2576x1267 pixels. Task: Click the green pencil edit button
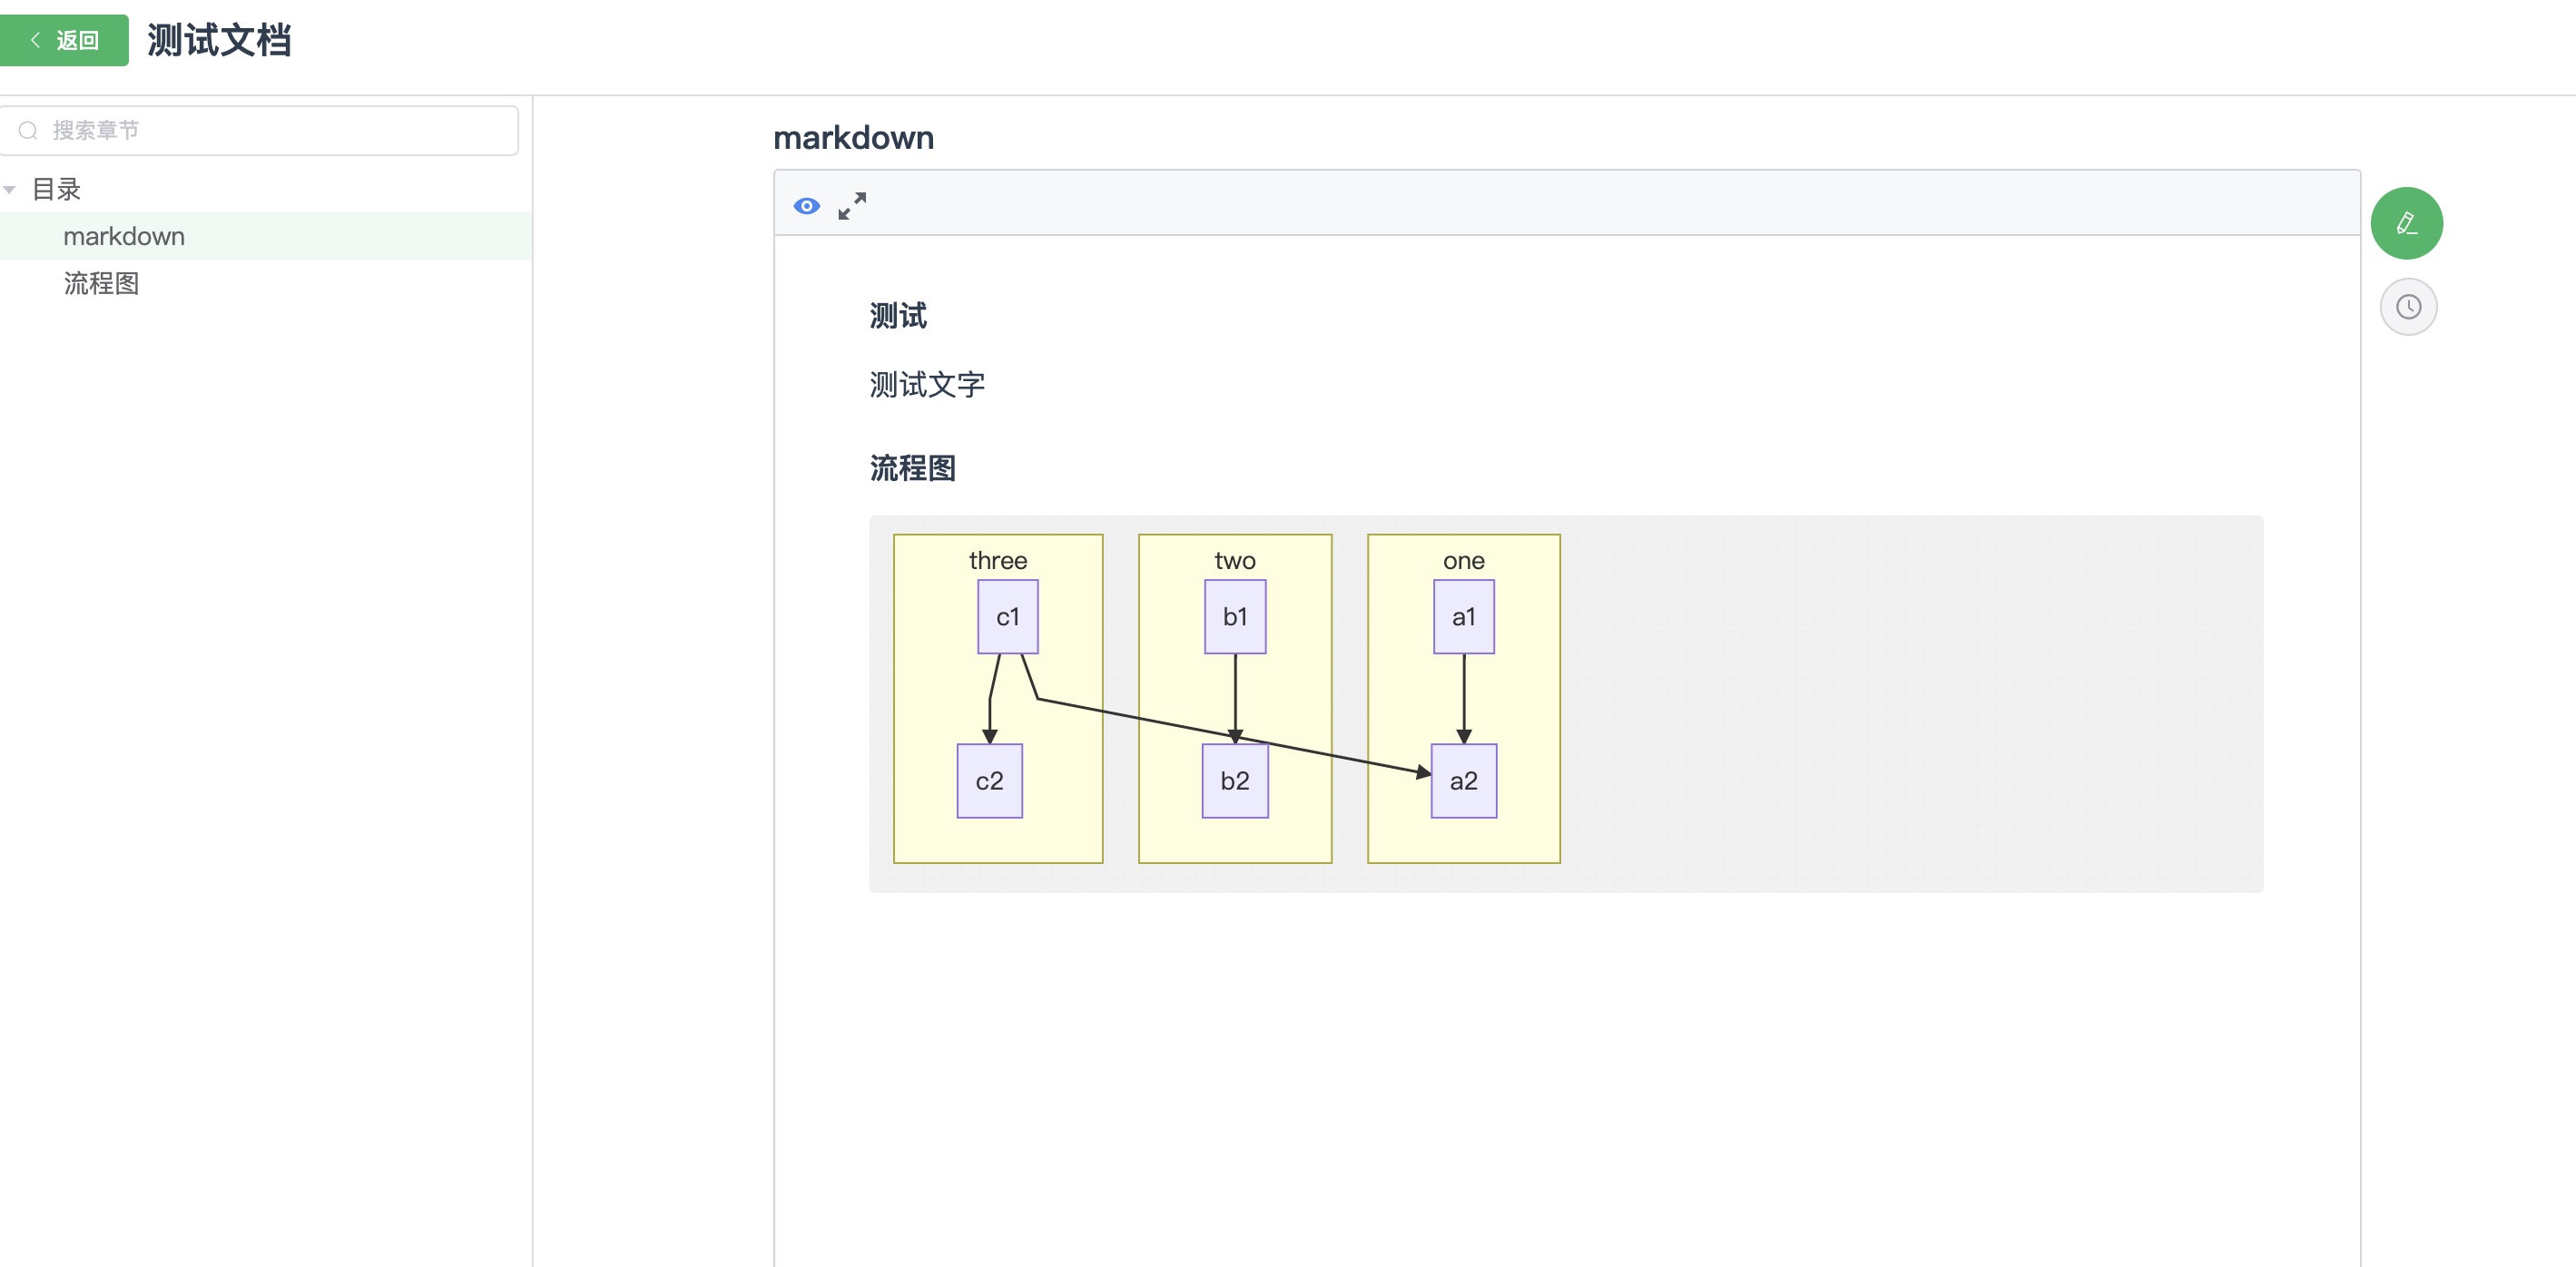pos(2406,223)
